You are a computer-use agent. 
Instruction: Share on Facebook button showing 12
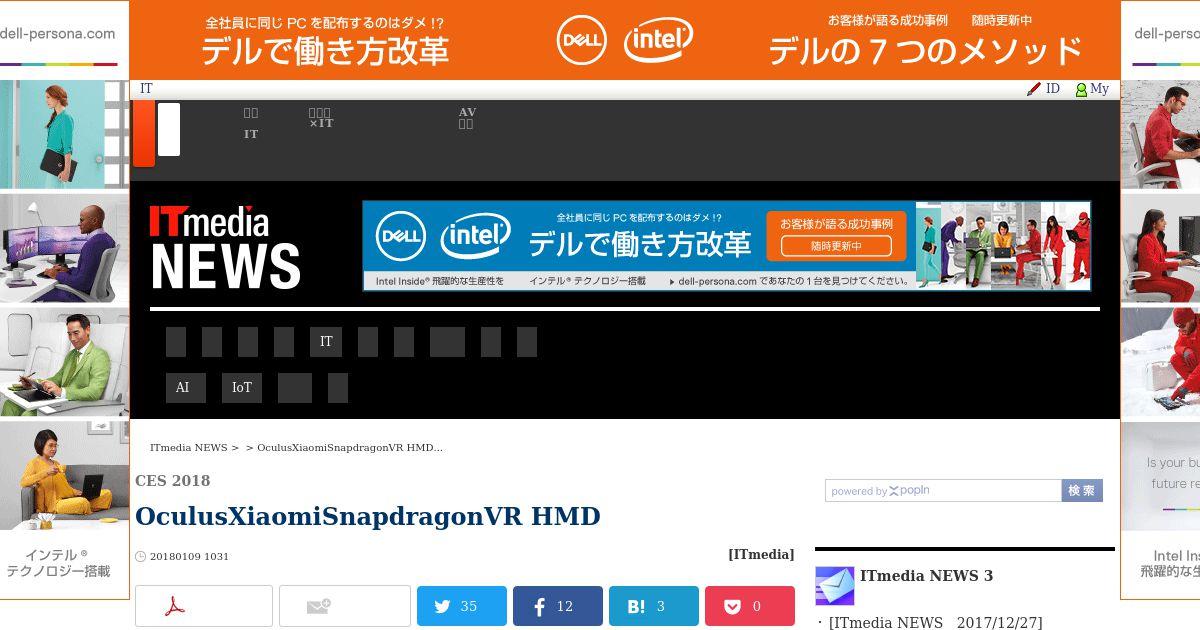(x=558, y=606)
